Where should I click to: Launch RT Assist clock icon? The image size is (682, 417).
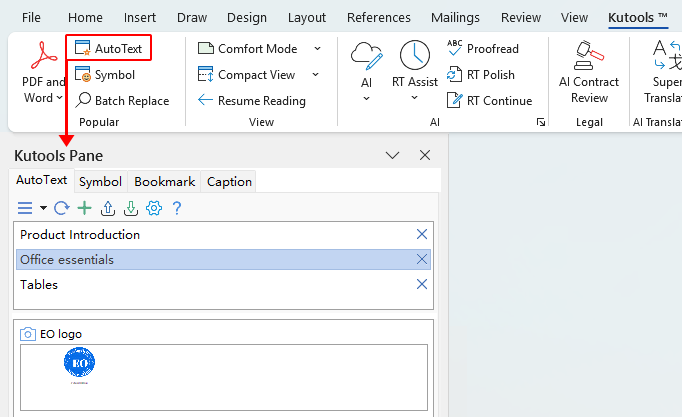[415, 55]
